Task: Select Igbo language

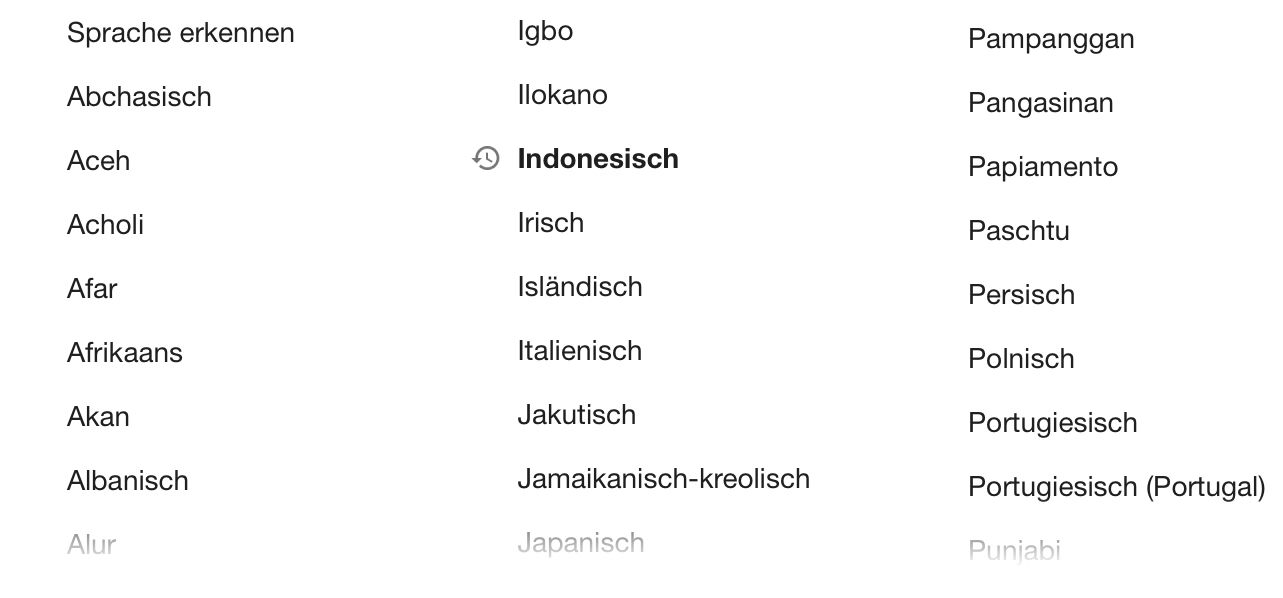Action: (x=545, y=31)
